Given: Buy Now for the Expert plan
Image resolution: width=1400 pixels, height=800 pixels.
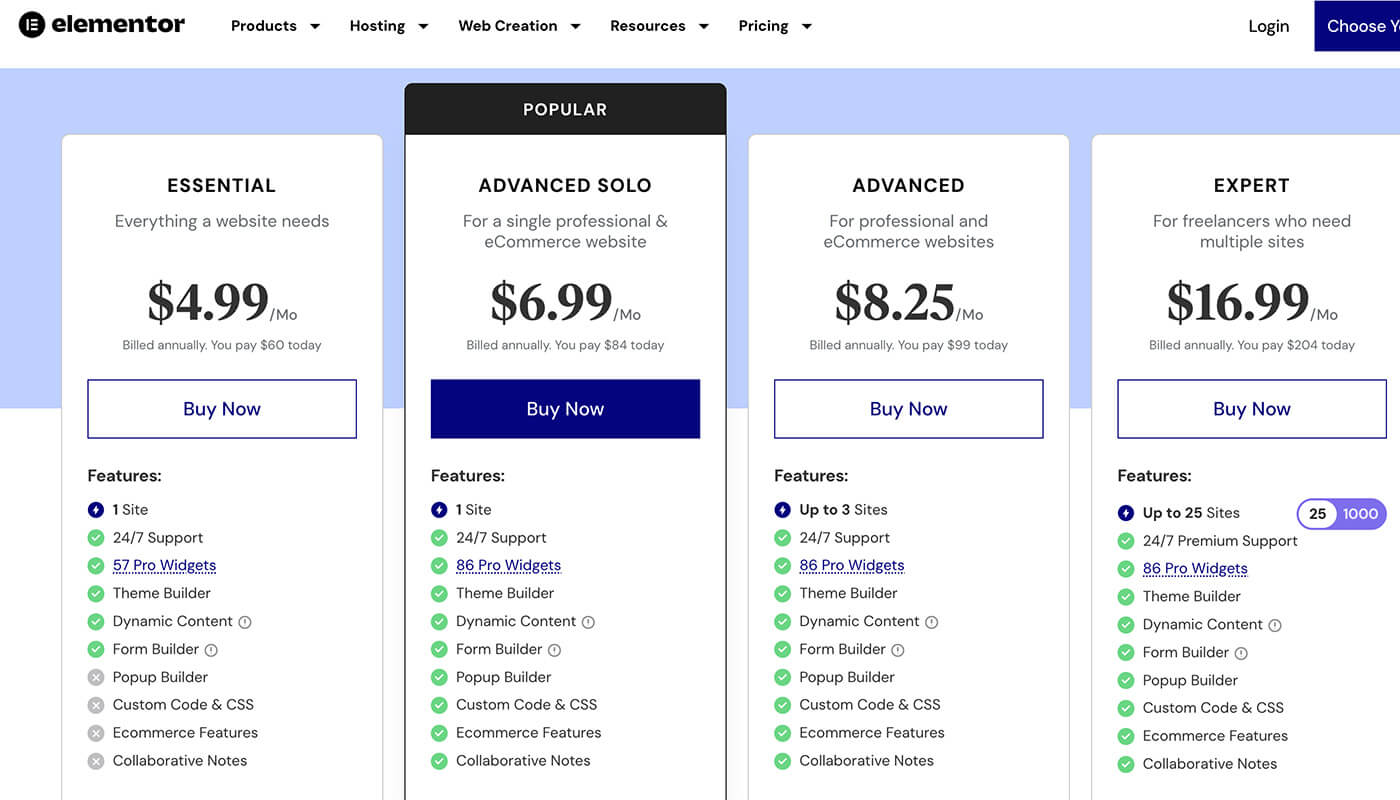Looking at the screenshot, I should [x=1252, y=409].
